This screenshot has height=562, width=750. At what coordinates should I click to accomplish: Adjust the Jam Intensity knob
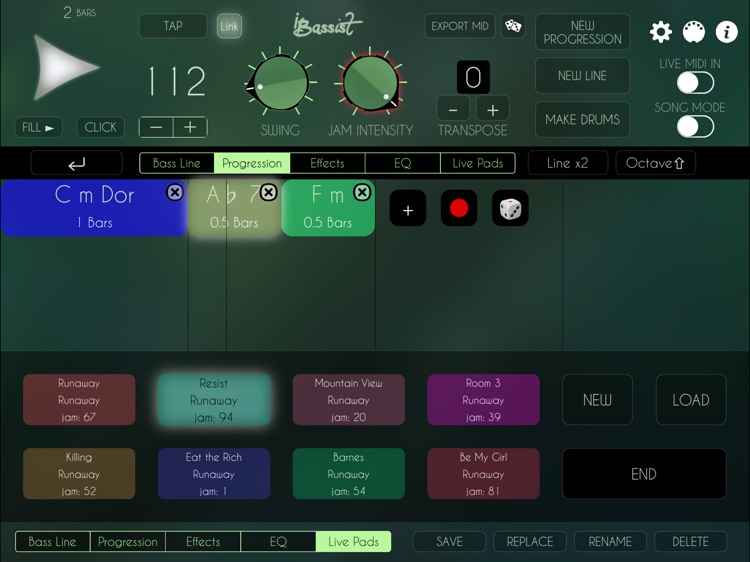371,82
